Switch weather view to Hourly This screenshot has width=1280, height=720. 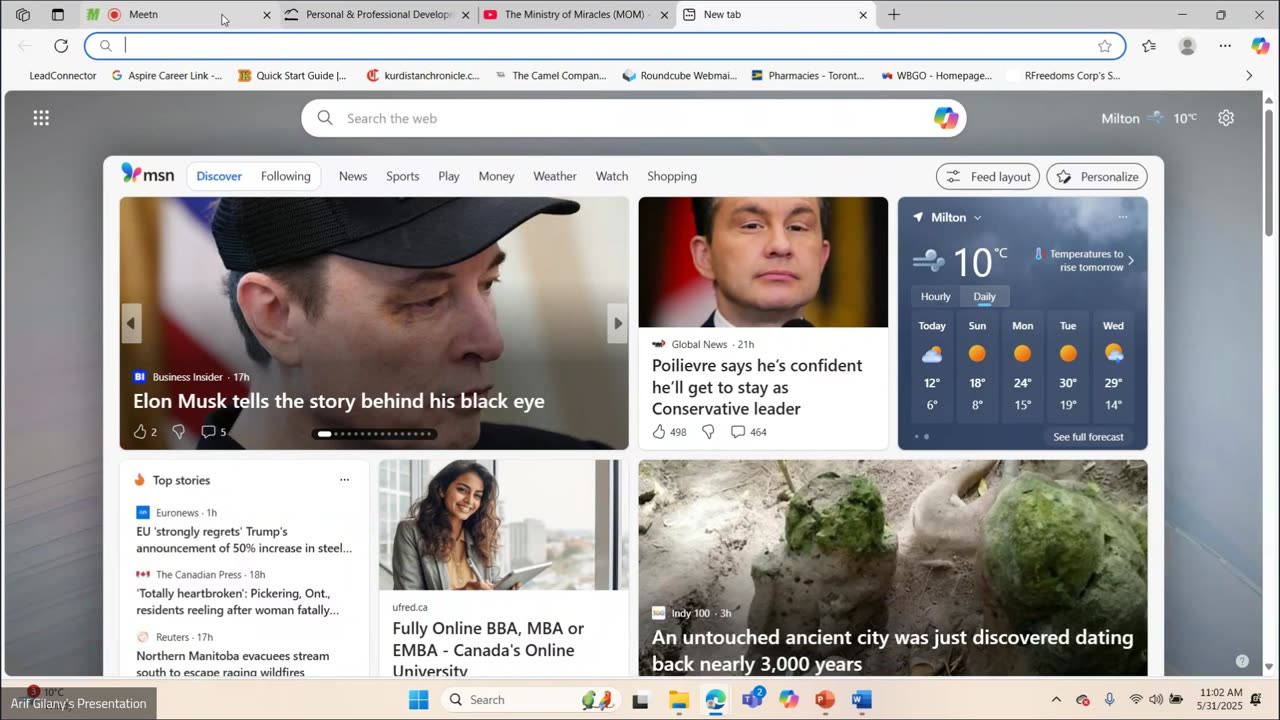pos(935,296)
